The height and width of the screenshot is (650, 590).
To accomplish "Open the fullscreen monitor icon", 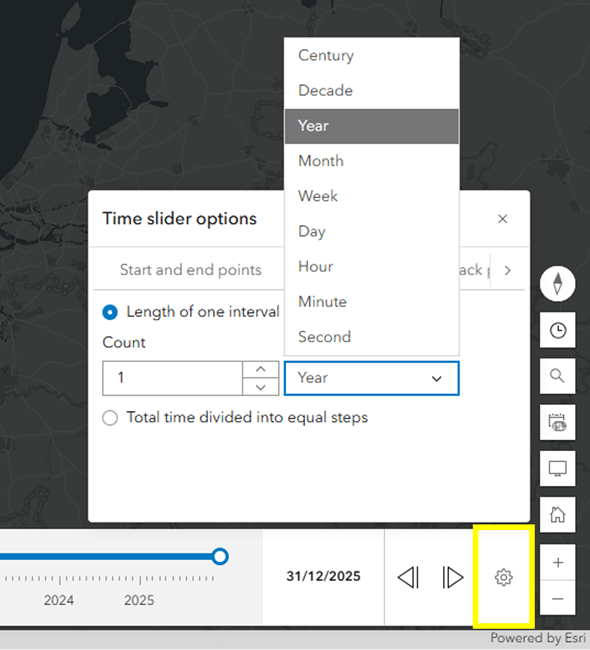I will pos(557,468).
